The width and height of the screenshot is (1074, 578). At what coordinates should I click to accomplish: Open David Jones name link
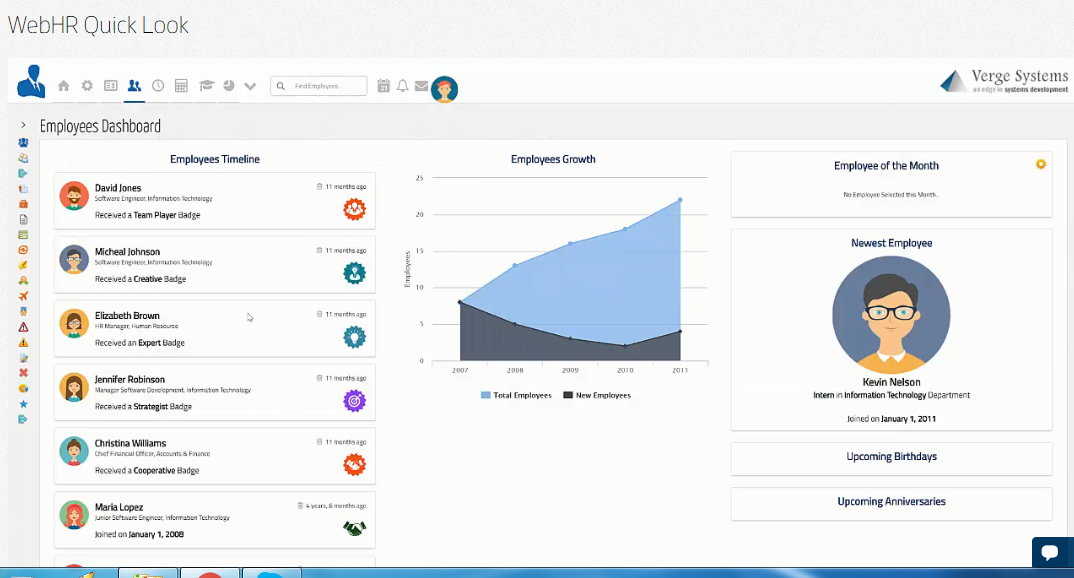pos(118,188)
